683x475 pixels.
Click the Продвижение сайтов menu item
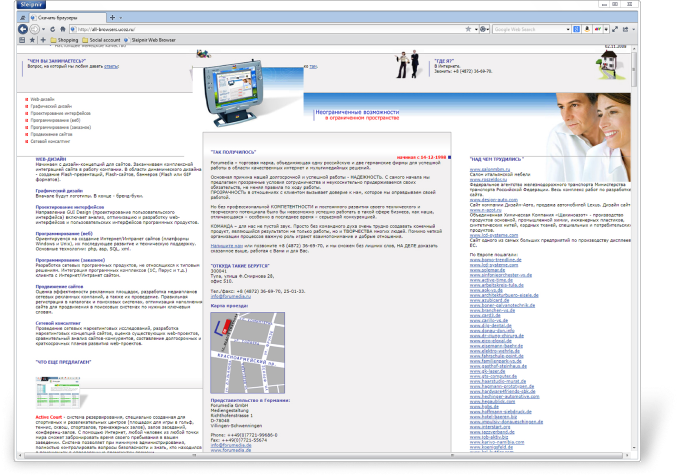pos(51,134)
